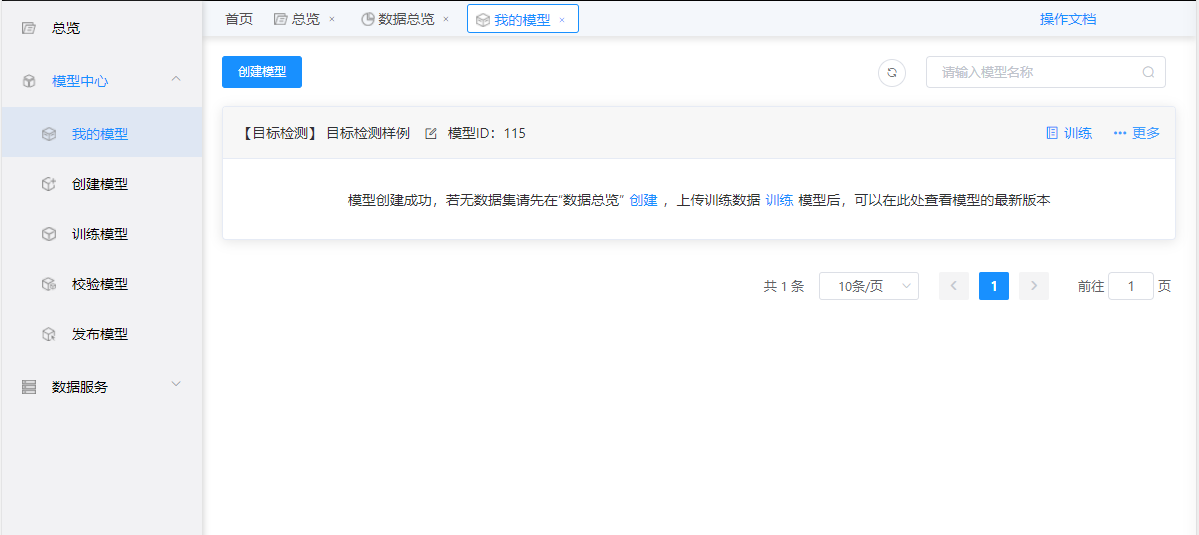Image resolution: width=1199 pixels, height=535 pixels.
Task: Click the 前往 page number input
Action: coord(1130,287)
